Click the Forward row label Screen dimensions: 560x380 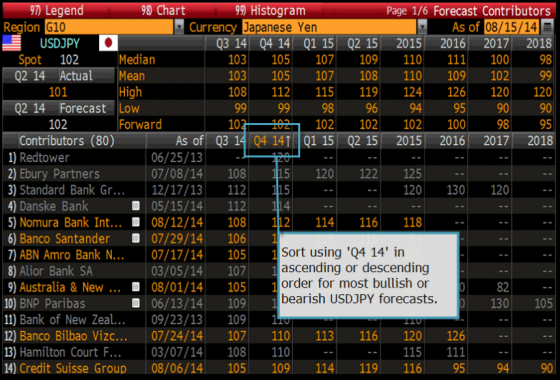pyautogui.click(x=140, y=124)
